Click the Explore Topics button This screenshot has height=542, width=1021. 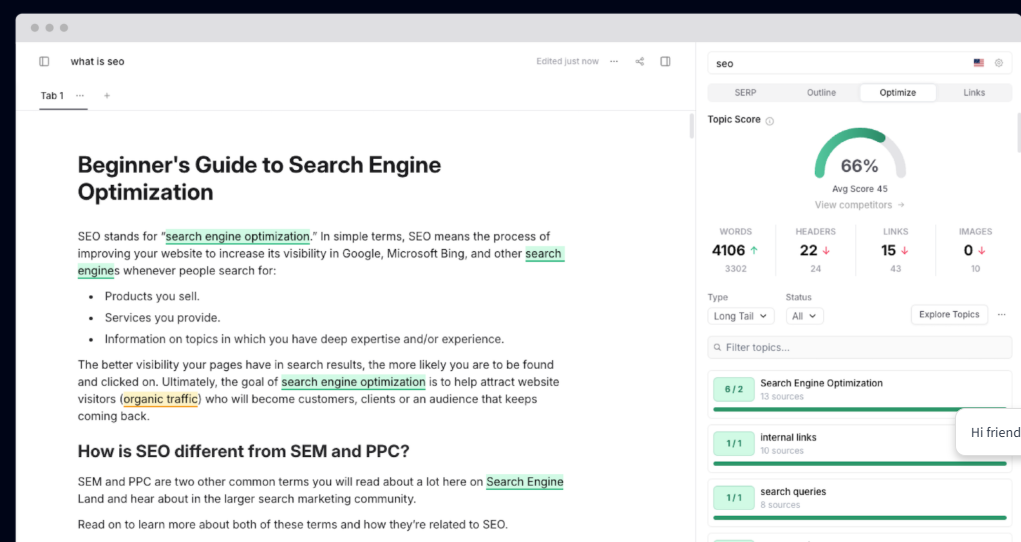949,315
